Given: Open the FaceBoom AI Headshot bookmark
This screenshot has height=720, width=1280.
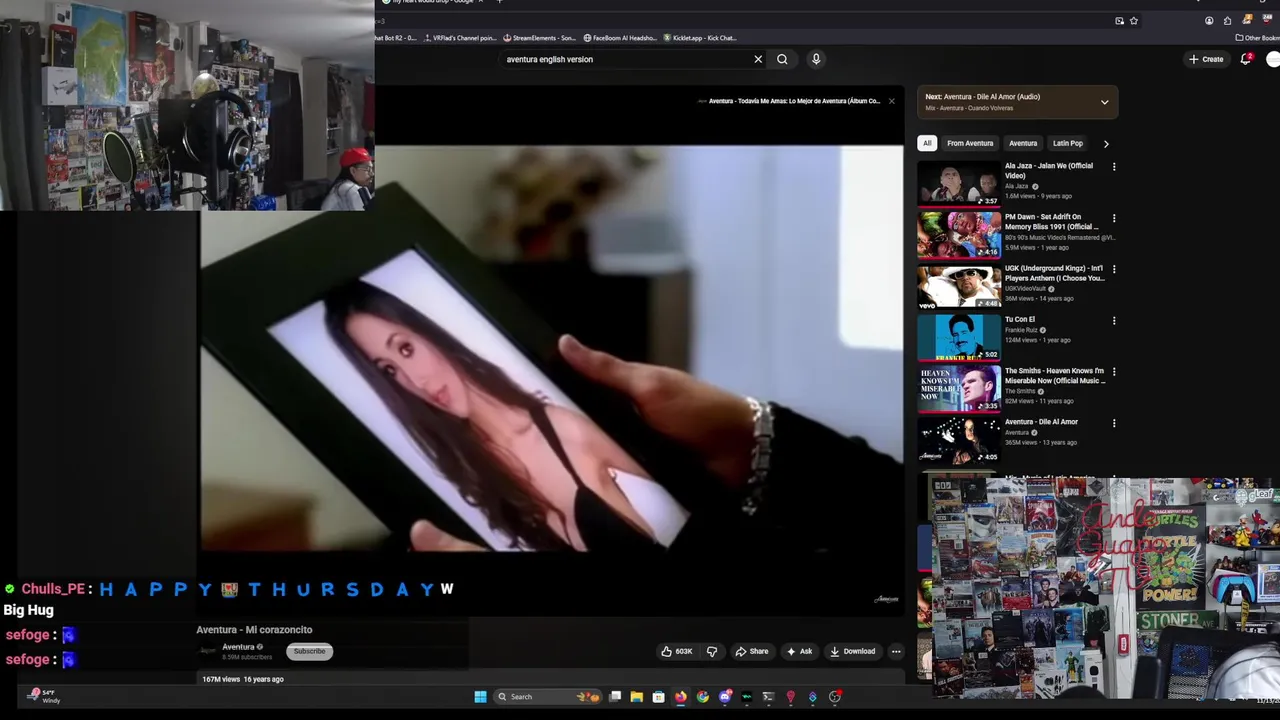Looking at the screenshot, I should 620,38.
